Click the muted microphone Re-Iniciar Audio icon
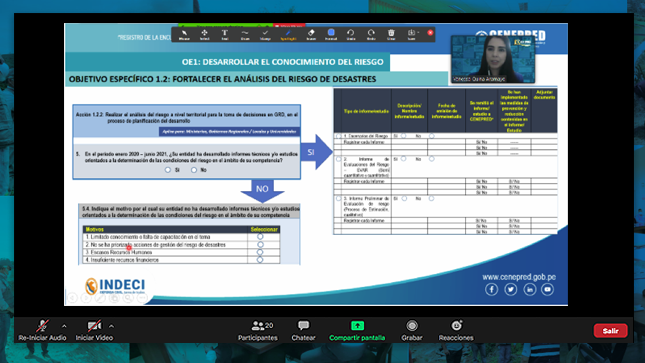The width and height of the screenshot is (645, 363). 42,326
